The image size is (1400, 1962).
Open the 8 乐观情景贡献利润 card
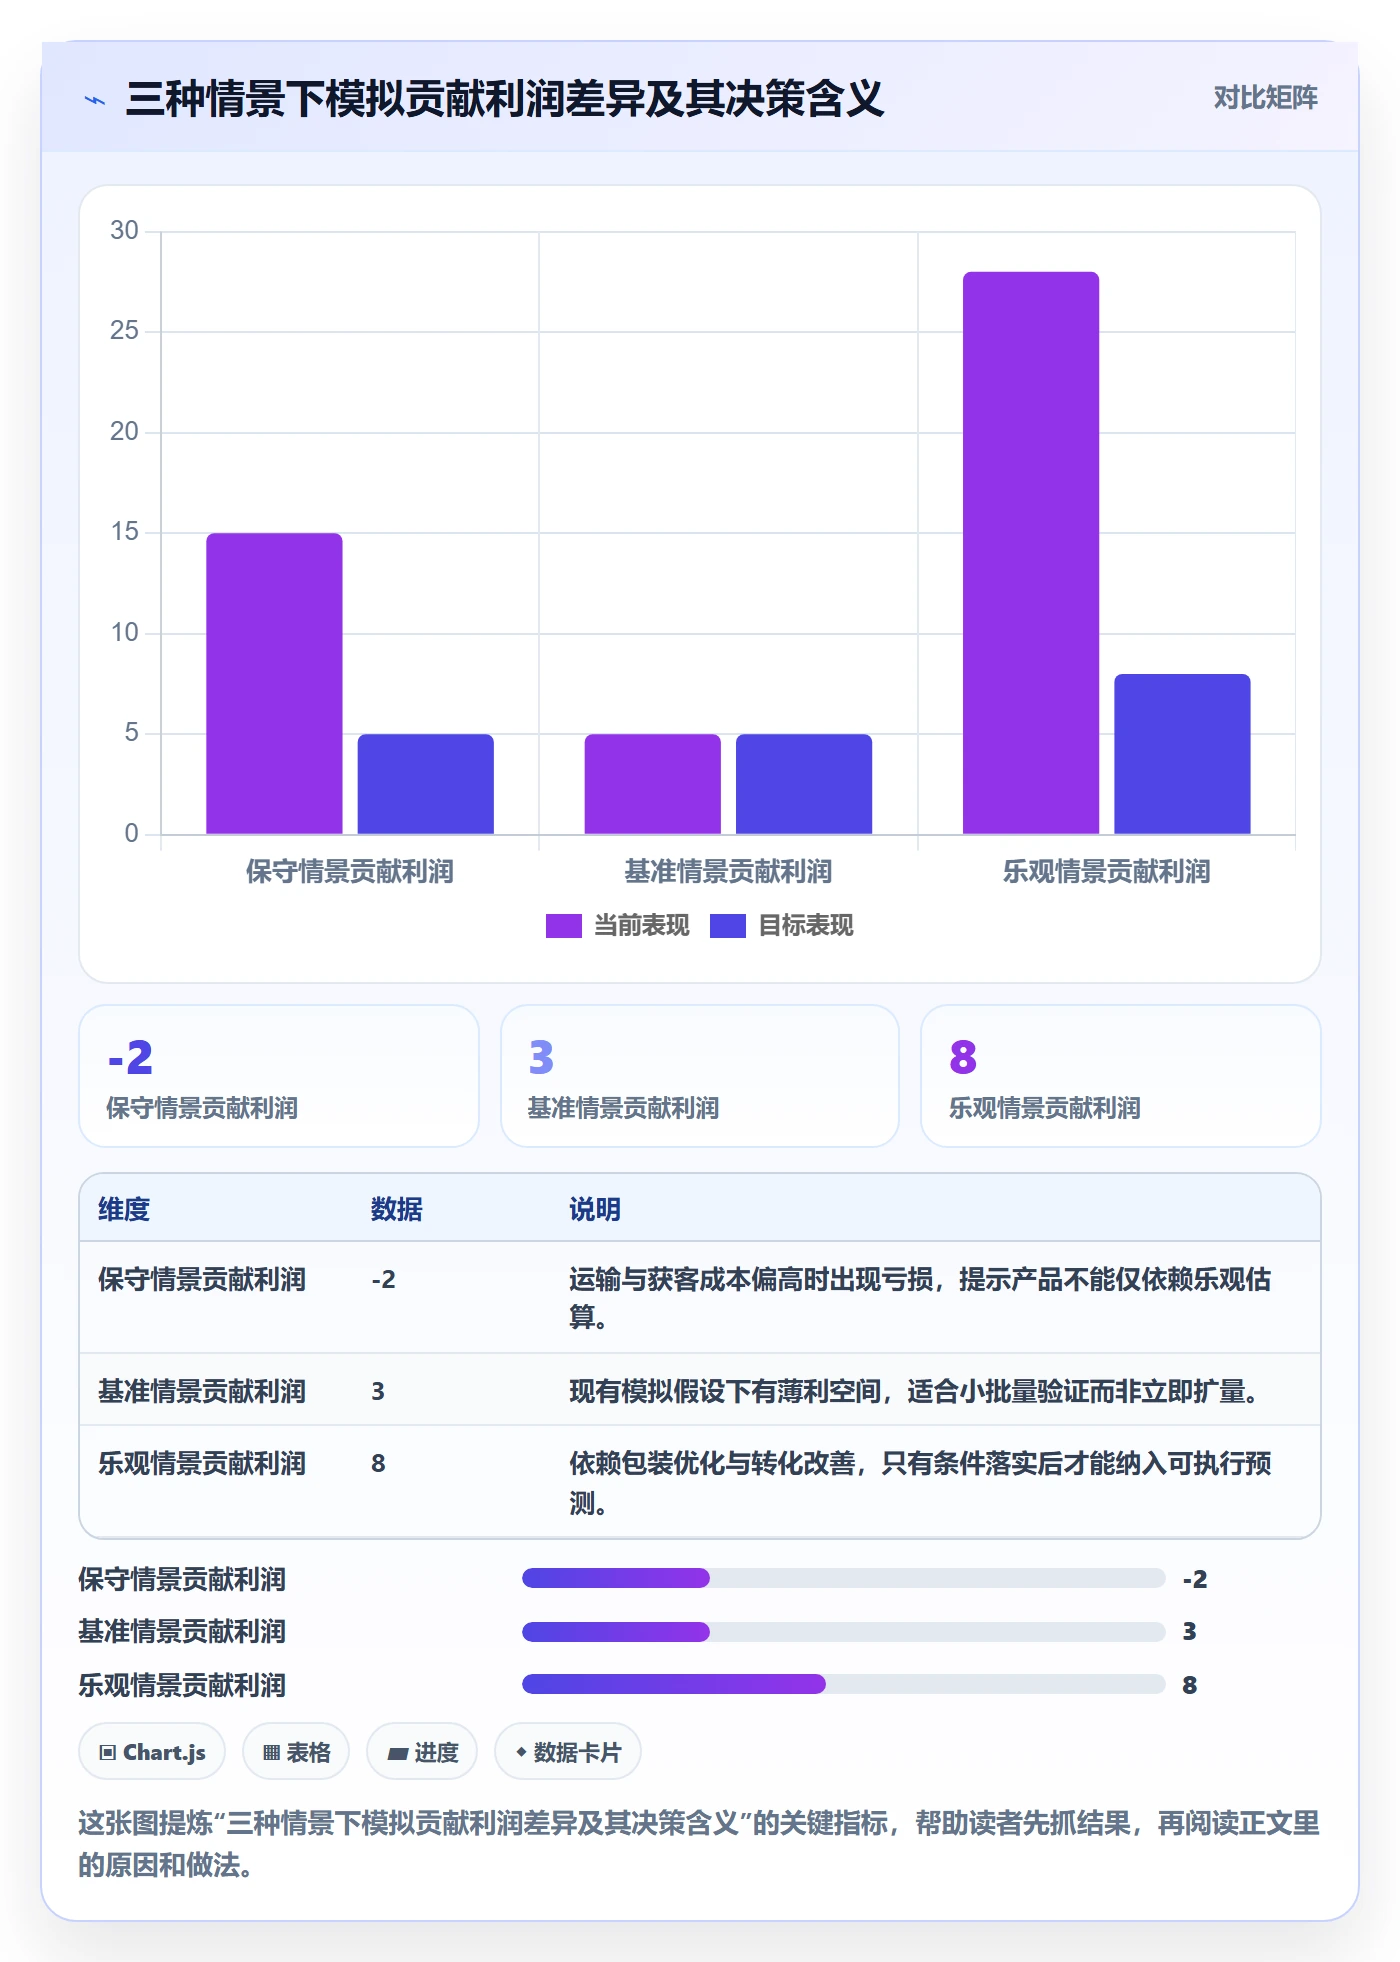(x=1121, y=1076)
